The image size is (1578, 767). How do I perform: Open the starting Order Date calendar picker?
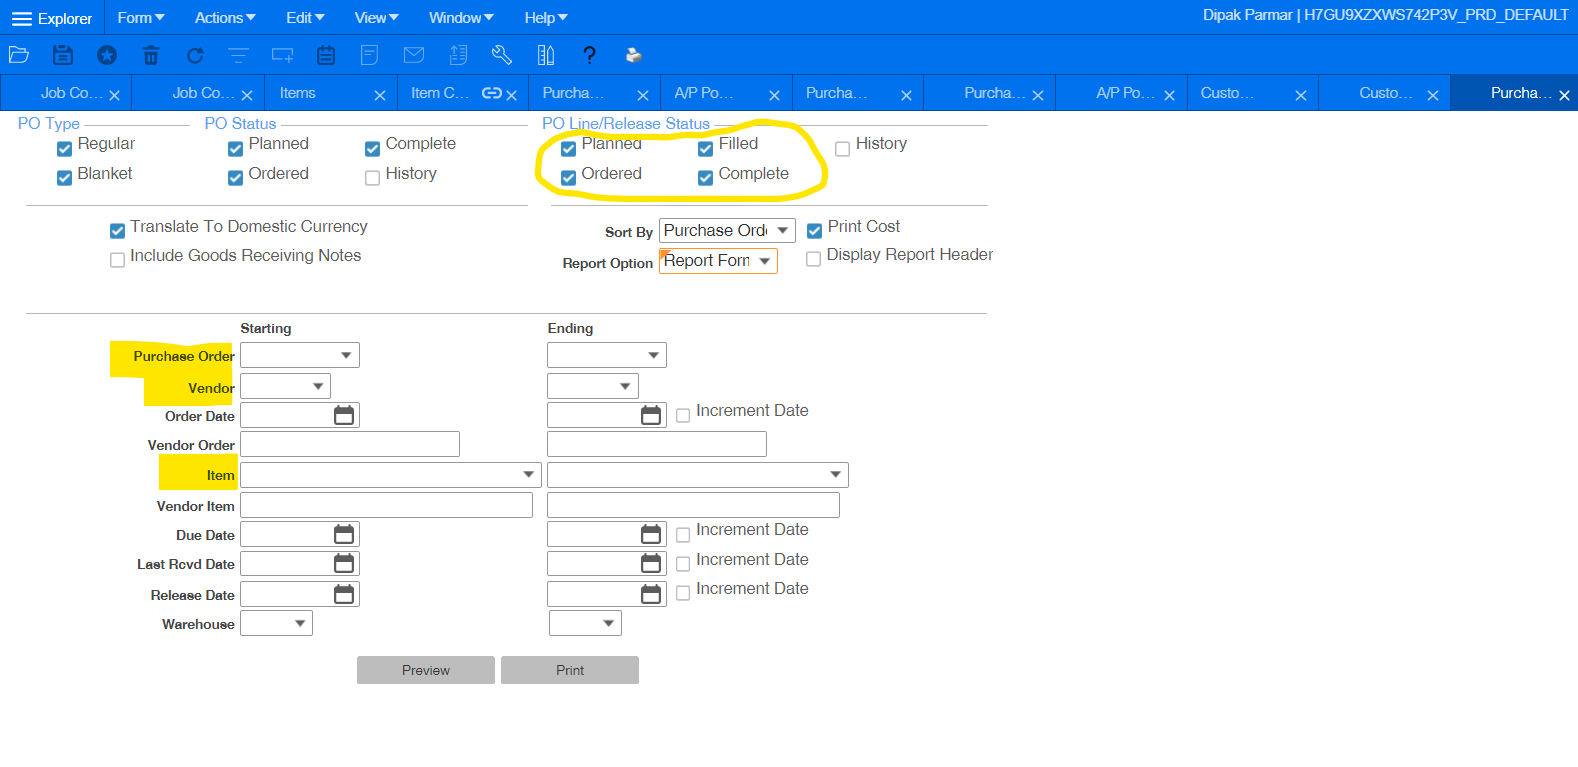344,415
